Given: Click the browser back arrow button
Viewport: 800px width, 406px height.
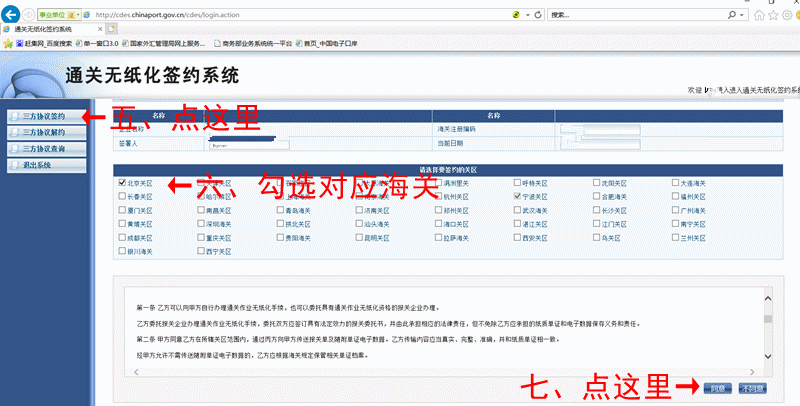Looking at the screenshot, I should click(13, 15).
